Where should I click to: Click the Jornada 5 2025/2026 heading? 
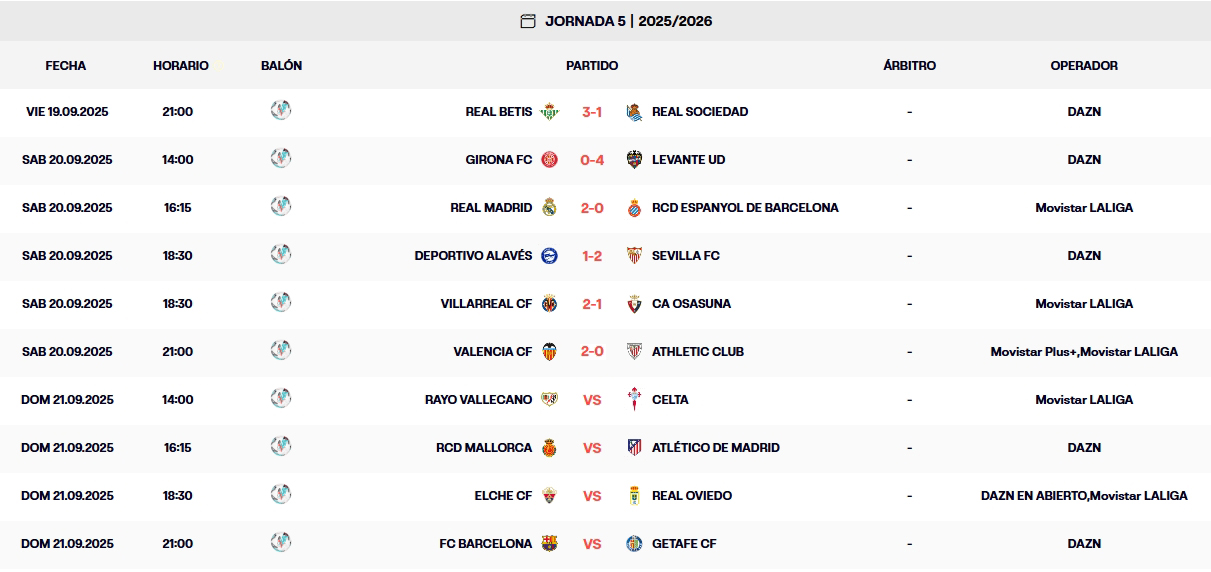click(x=628, y=21)
